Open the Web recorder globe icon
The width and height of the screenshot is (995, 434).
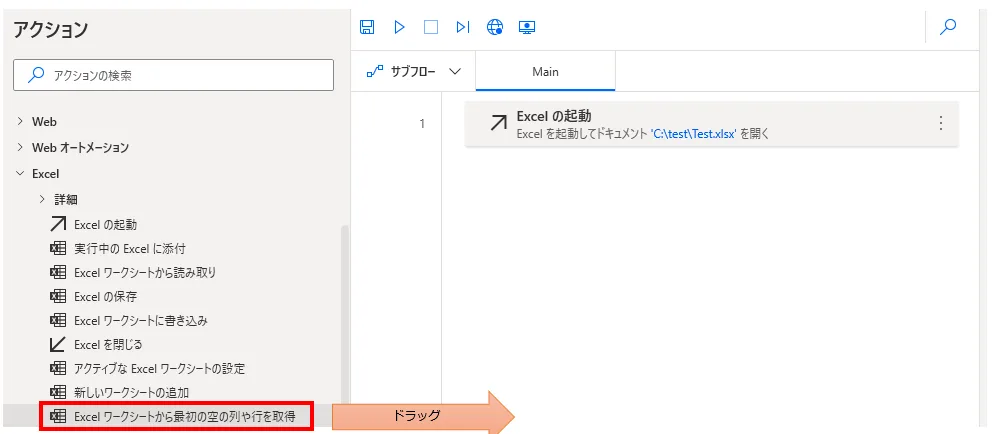[x=495, y=28]
